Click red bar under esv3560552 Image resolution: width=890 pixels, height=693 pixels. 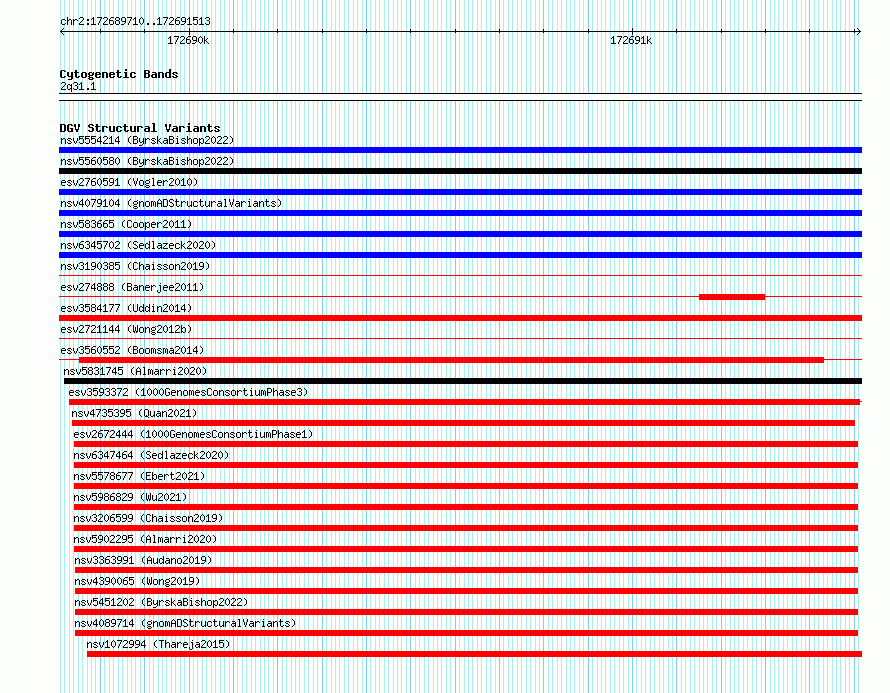(x=451, y=360)
